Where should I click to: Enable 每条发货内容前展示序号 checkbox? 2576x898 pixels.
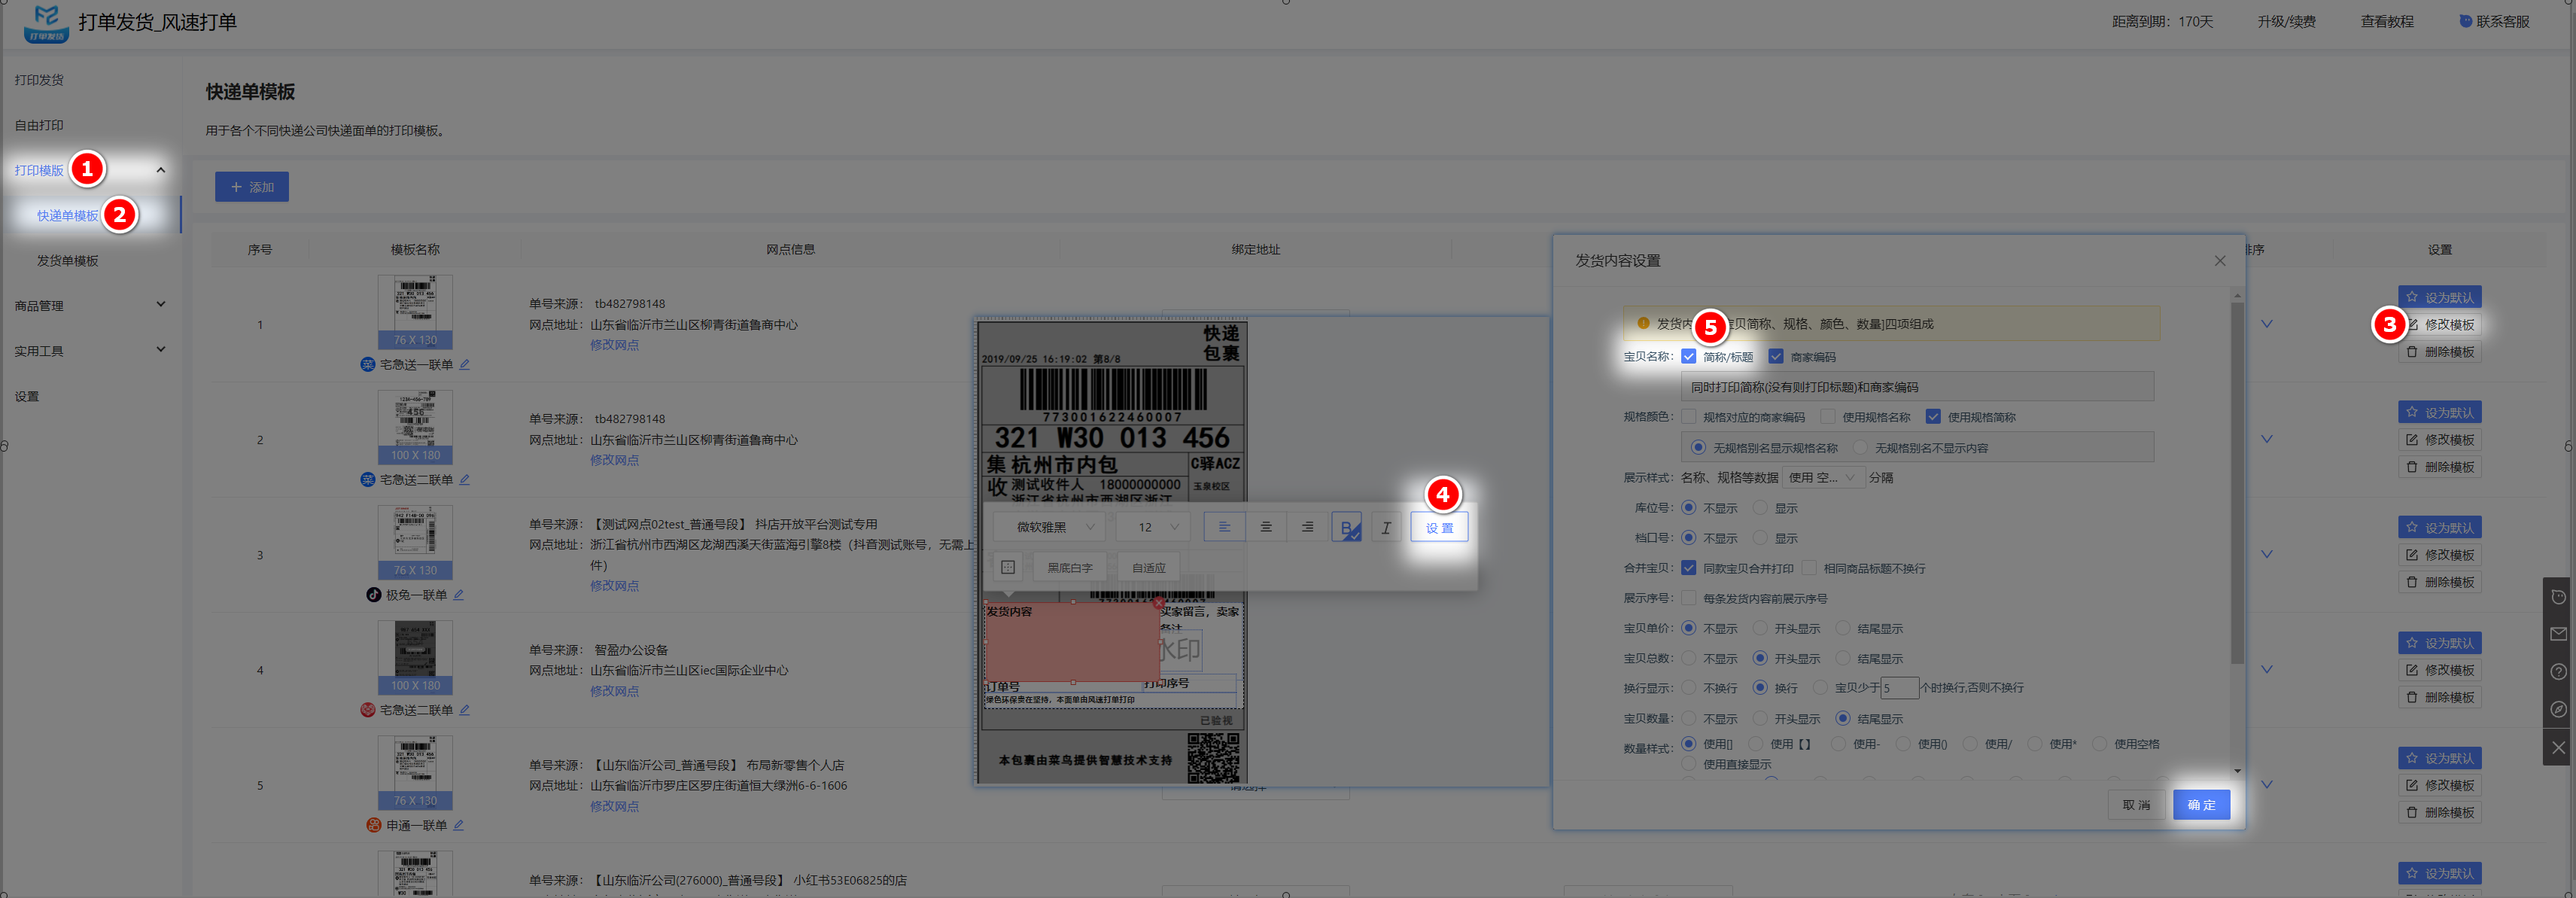1688,597
